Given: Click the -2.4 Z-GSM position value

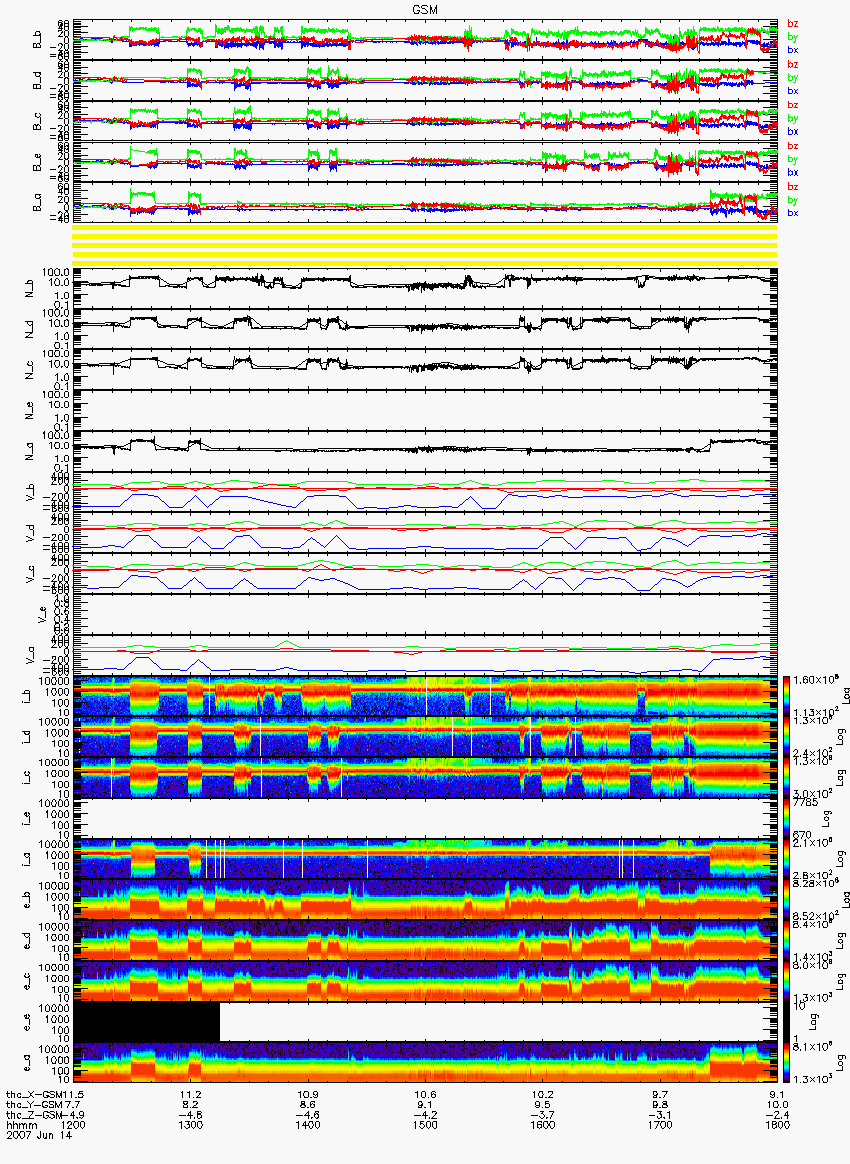Looking at the screenshot, I should coord(777,1115).
